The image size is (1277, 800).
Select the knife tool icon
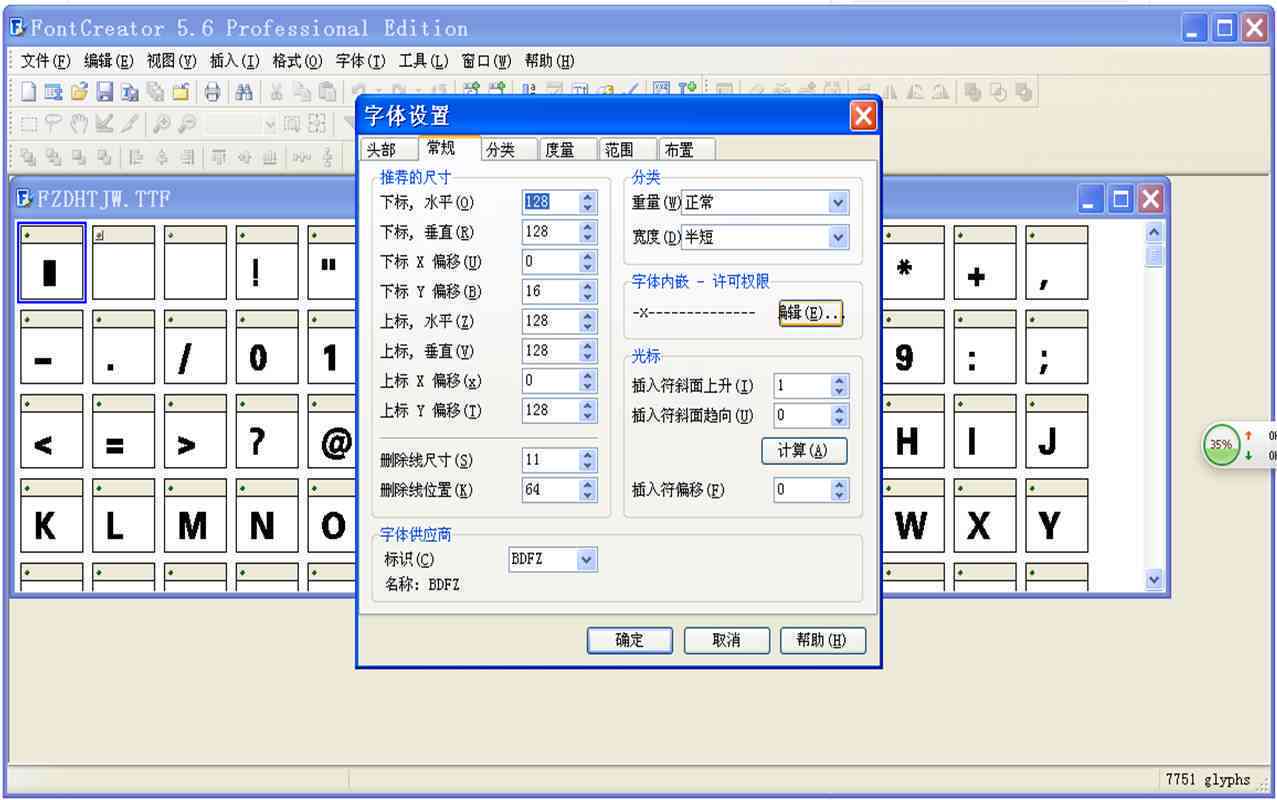pos(130,124)
